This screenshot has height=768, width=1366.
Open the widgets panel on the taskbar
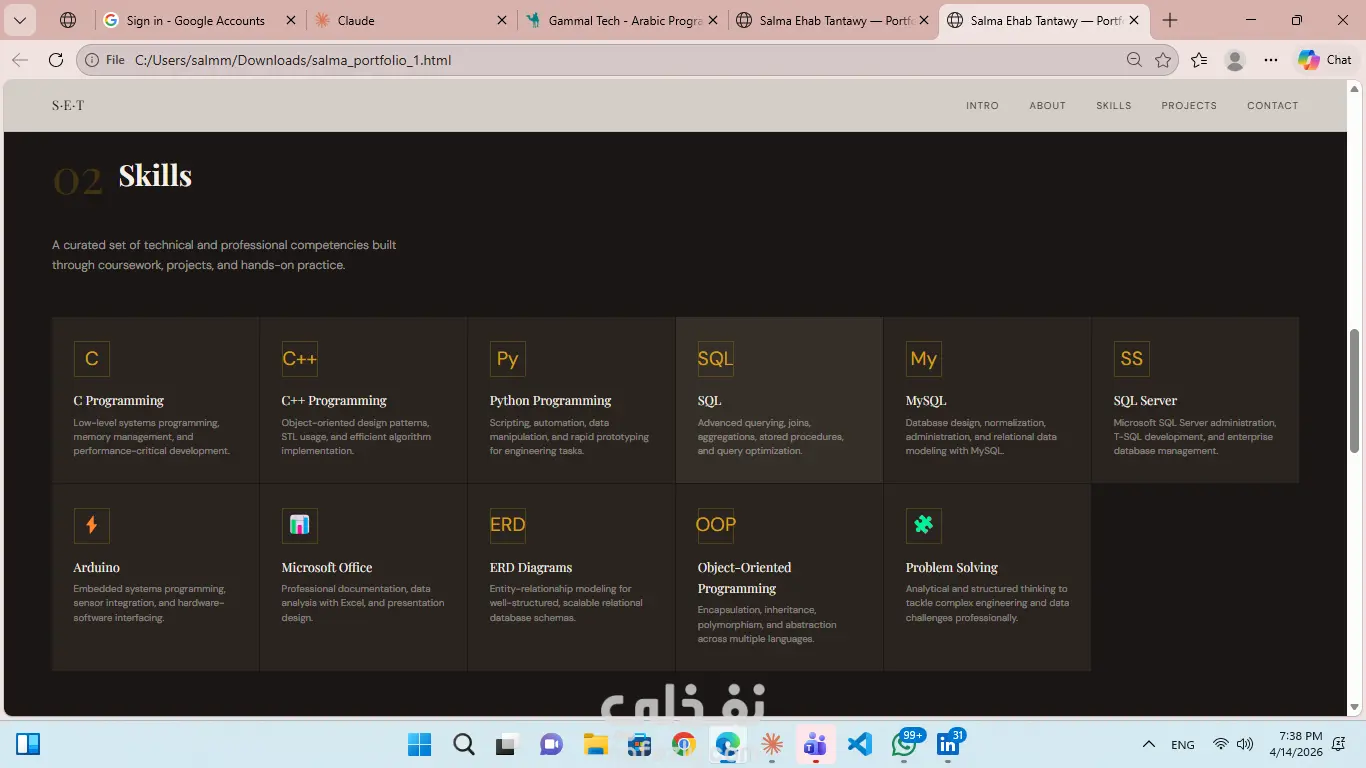coord(28,744)
